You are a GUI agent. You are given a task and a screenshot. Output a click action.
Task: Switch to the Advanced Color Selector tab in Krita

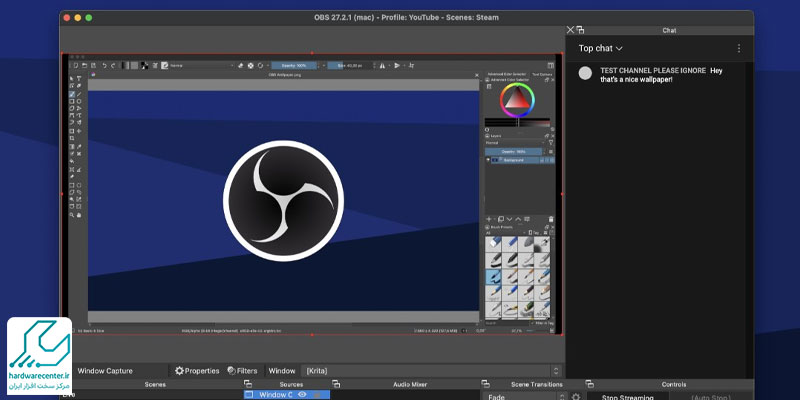[x=507, y=74]
